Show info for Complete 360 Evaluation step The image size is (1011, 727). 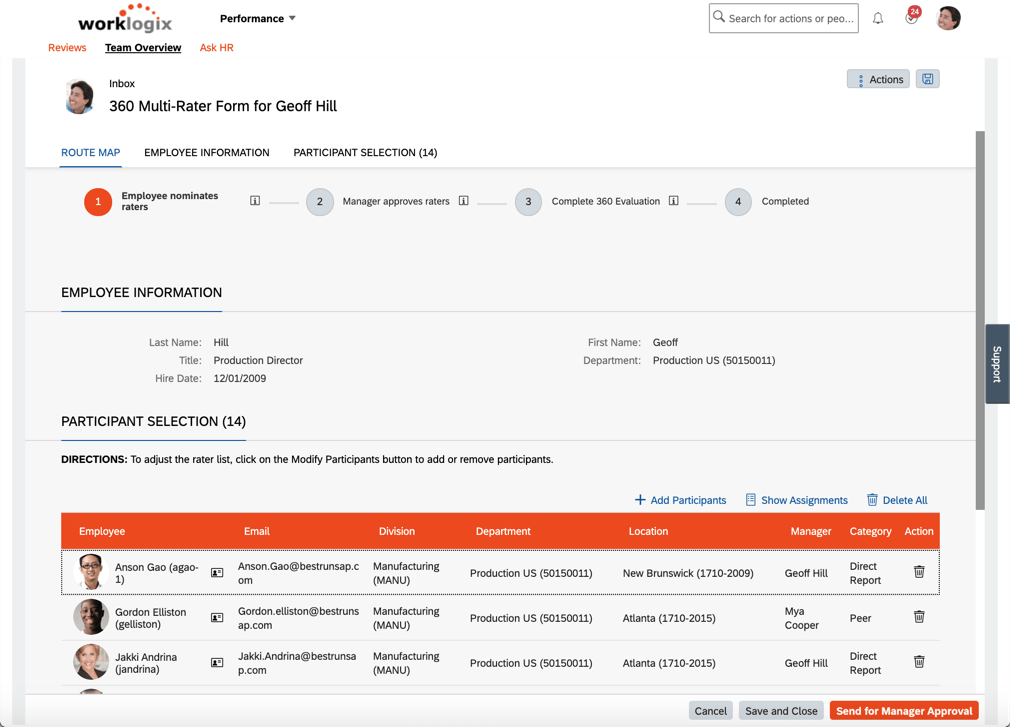(x=674, y=201)
